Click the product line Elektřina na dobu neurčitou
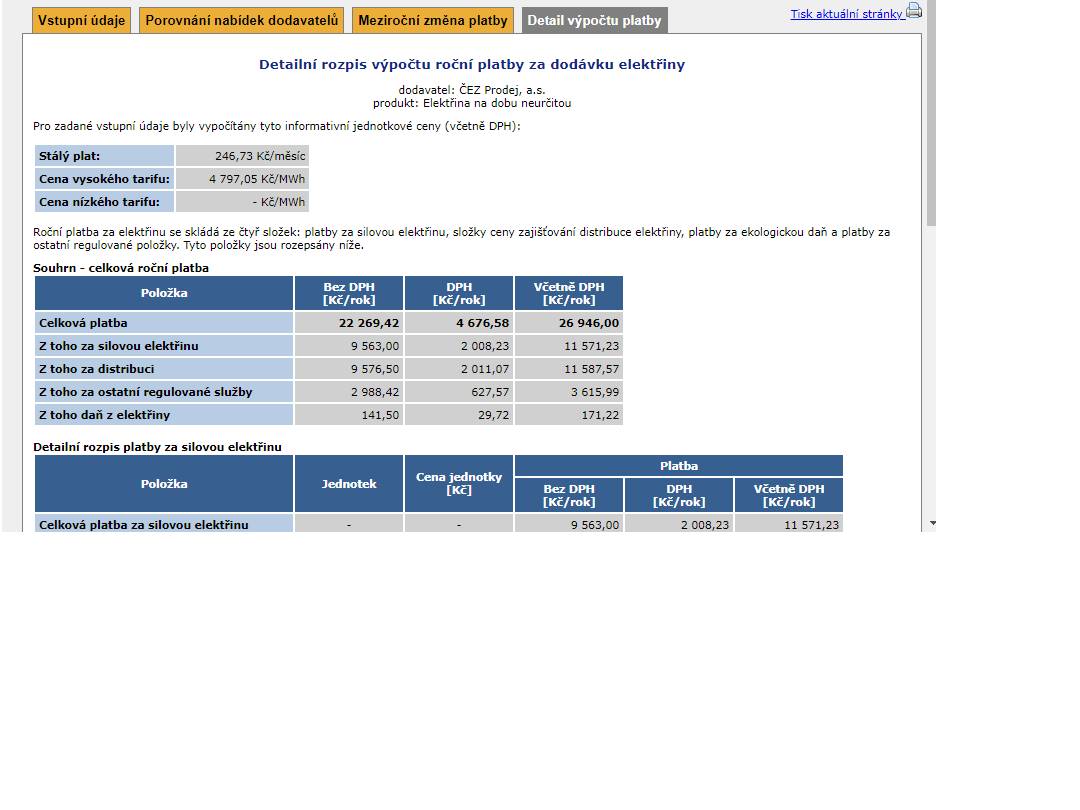 coord(472,103)
